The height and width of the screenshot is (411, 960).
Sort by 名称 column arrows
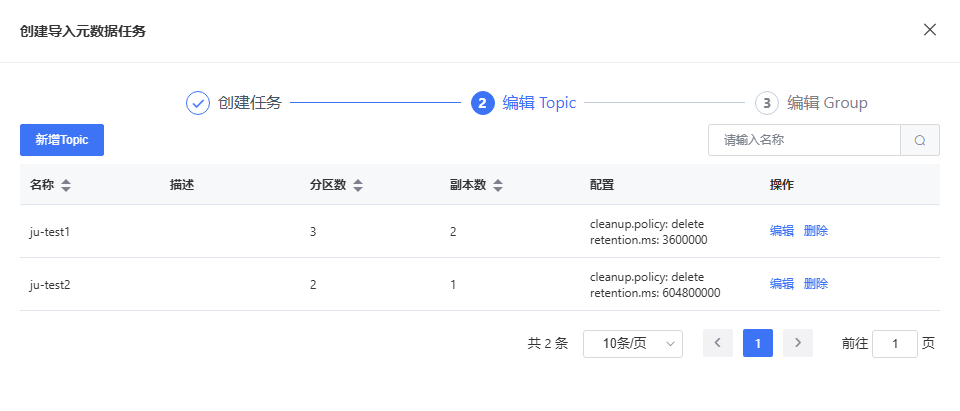point(66,185)
